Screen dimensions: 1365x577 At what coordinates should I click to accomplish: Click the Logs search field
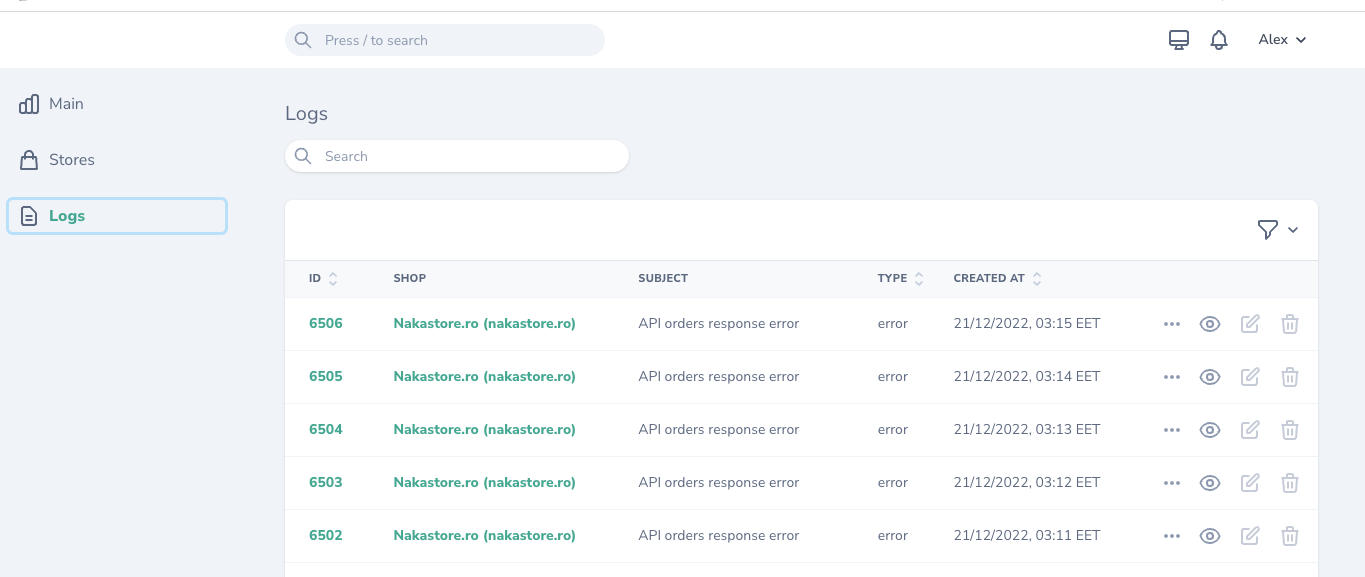click(x=457, y=156)
